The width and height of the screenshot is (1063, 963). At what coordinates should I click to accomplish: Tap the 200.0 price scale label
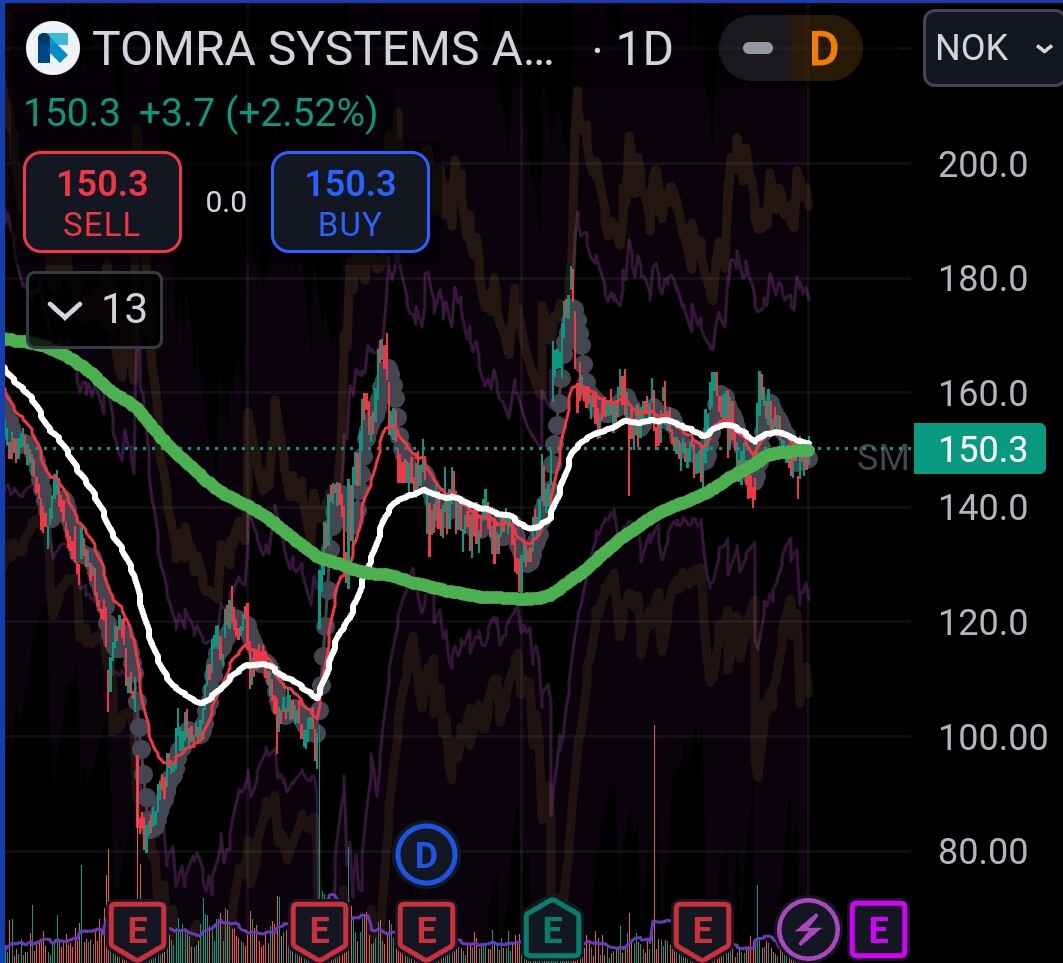pos(983,165)
